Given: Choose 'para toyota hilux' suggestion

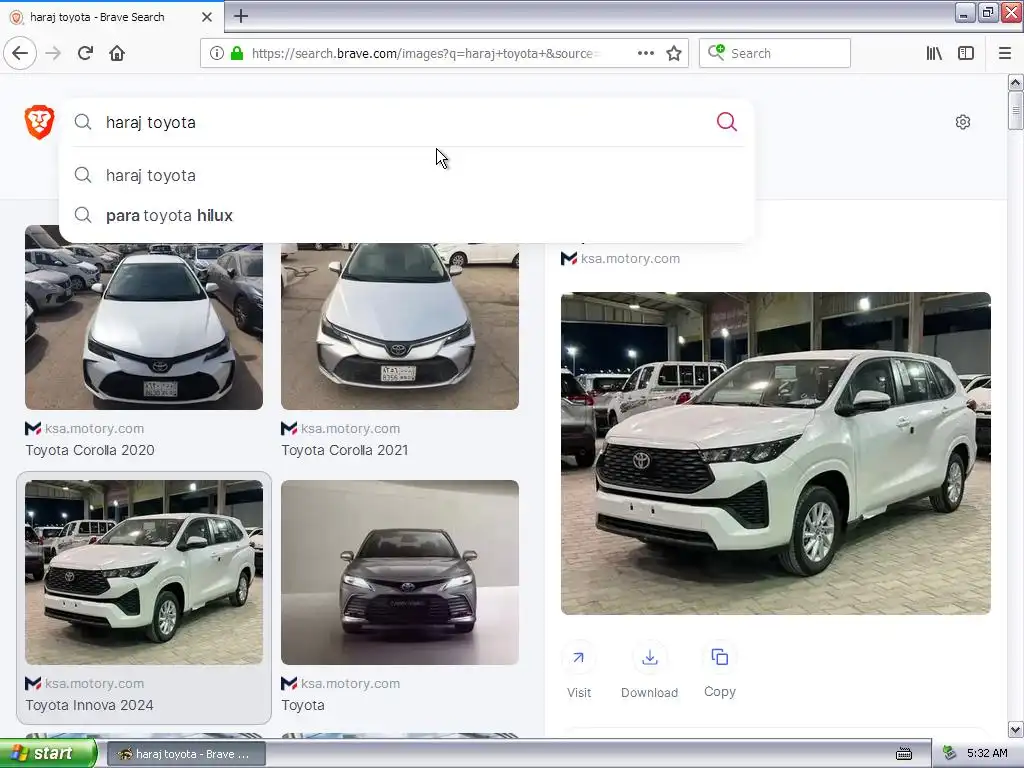Looking at the screenshot, I should click(x=407, y=215).
